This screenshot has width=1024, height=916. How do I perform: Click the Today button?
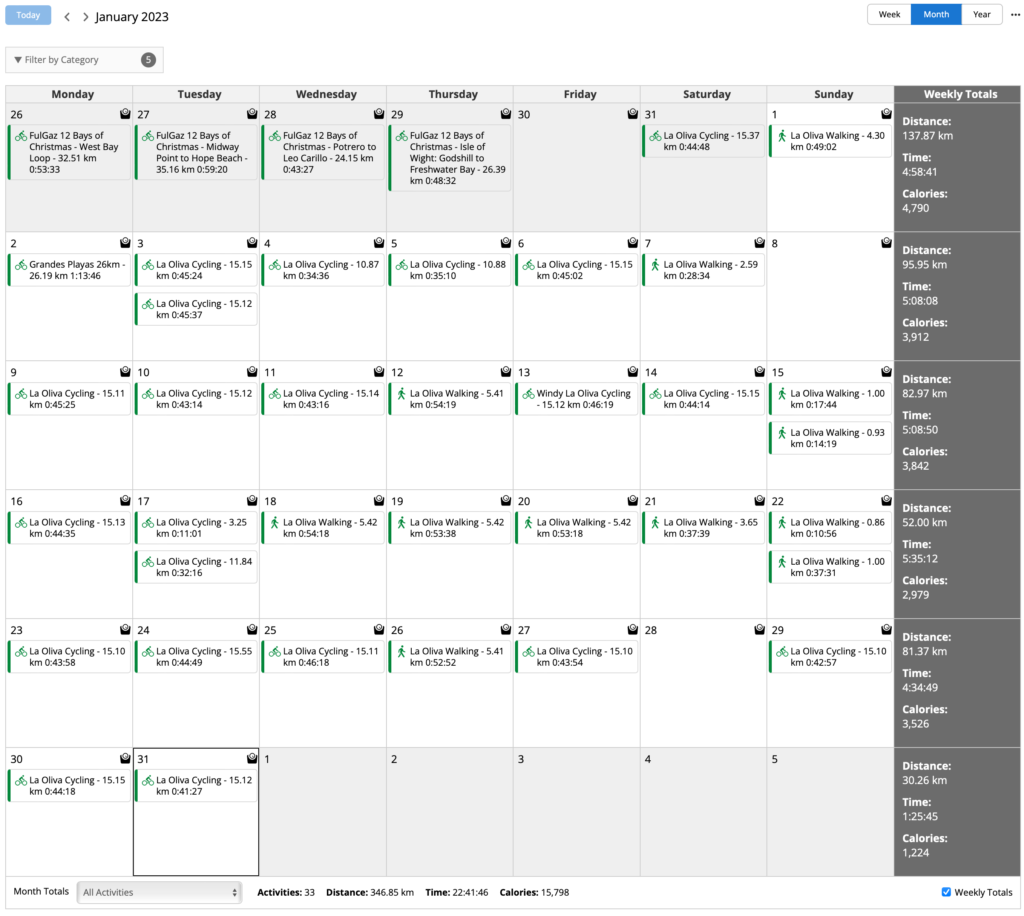(x=28, y=16)
